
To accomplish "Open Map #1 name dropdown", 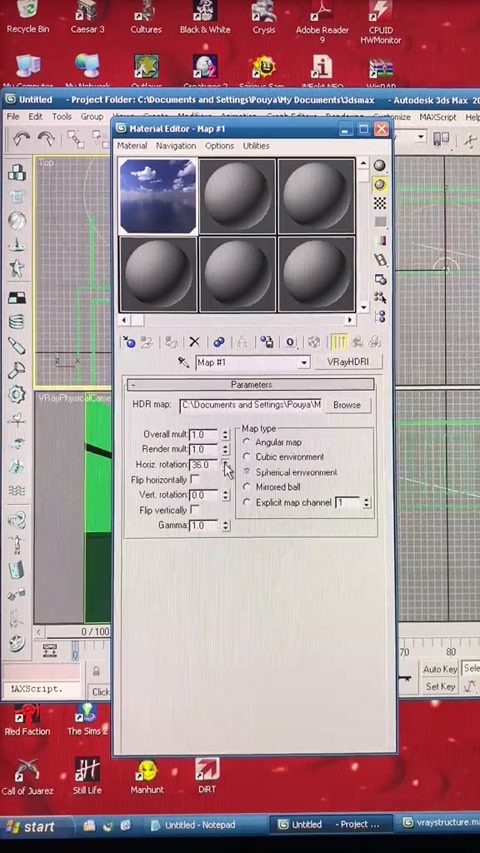I will pos(304,363).
